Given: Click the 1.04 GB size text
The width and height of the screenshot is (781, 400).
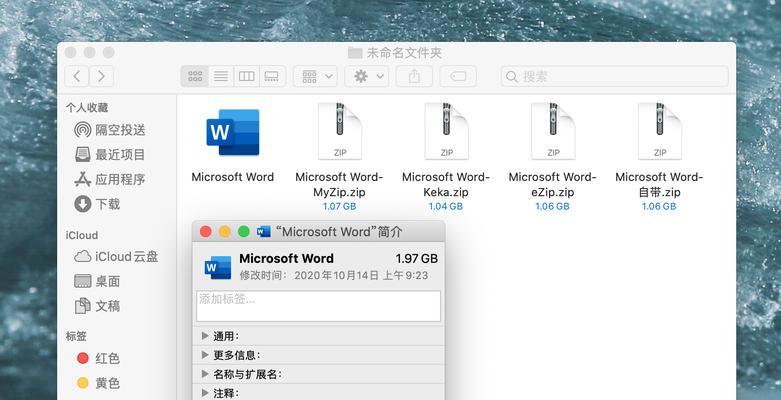Looking at the screenshot, I should click(446, 206).
